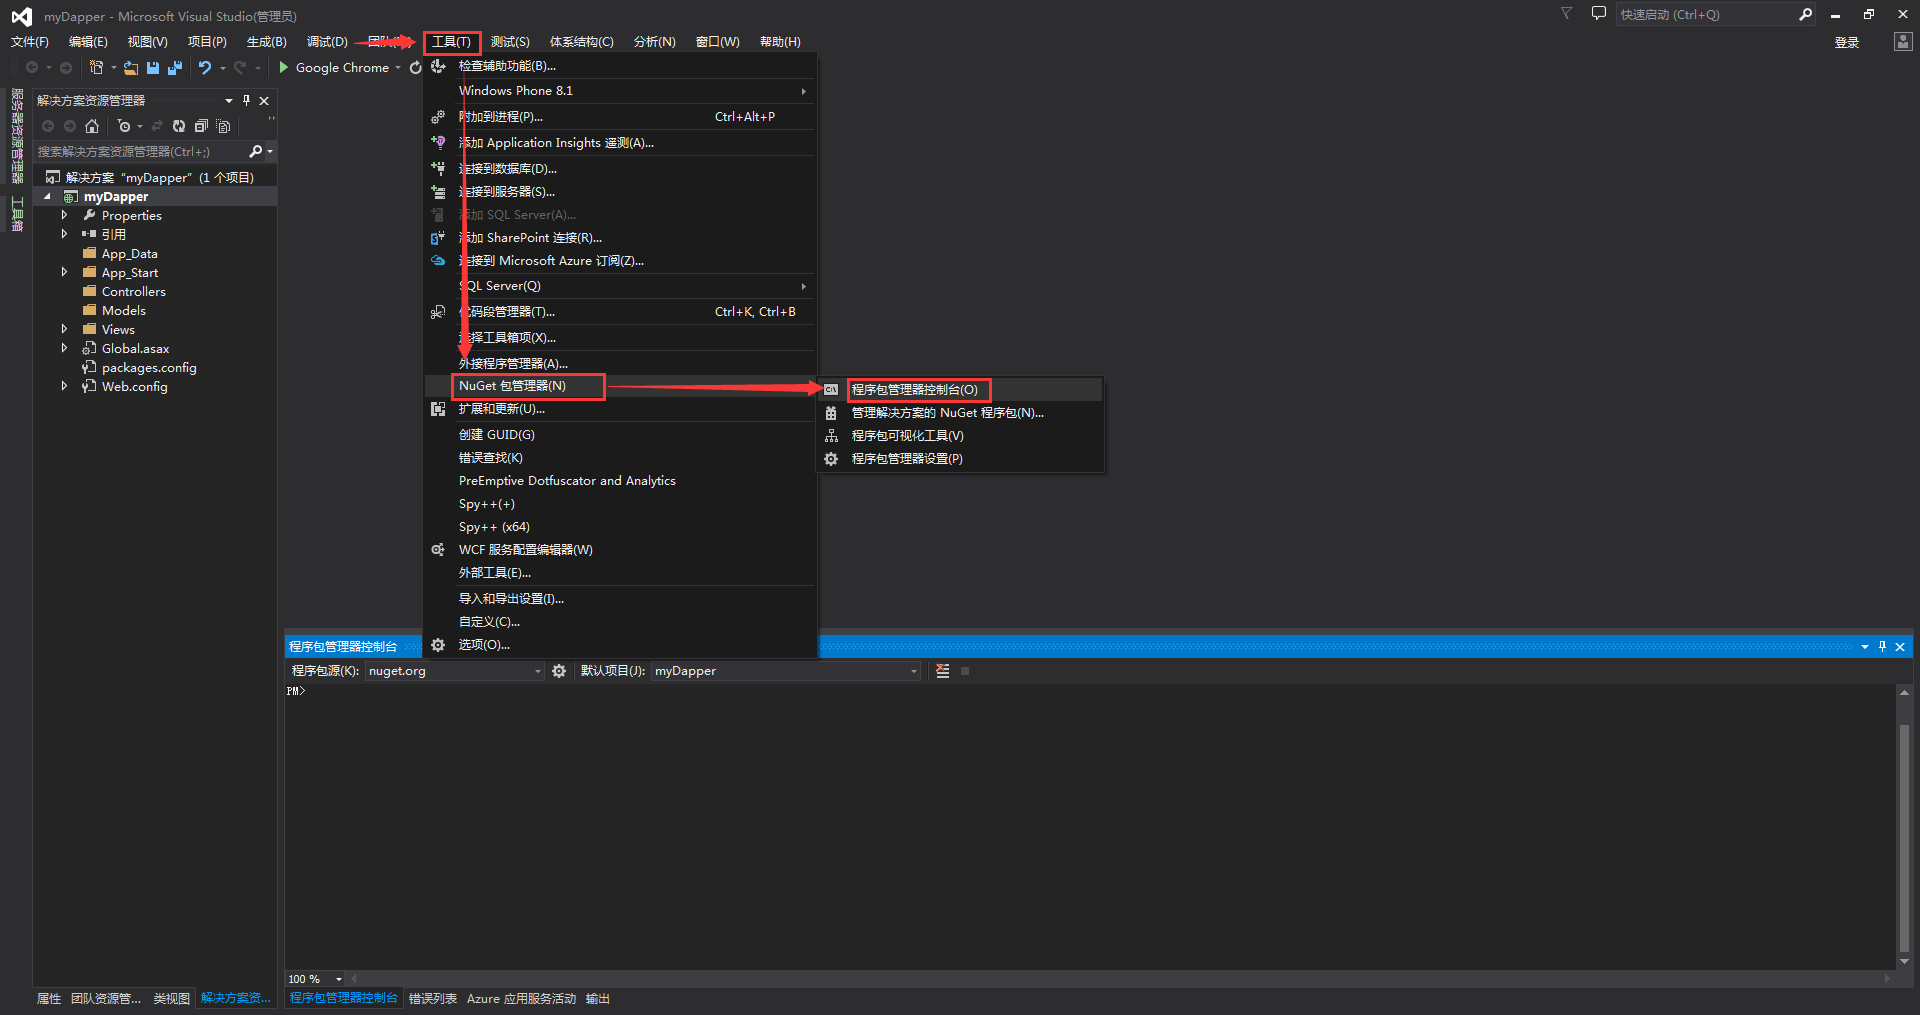
Task: Start debugging with the green play icon
Action: pos(284,67)
